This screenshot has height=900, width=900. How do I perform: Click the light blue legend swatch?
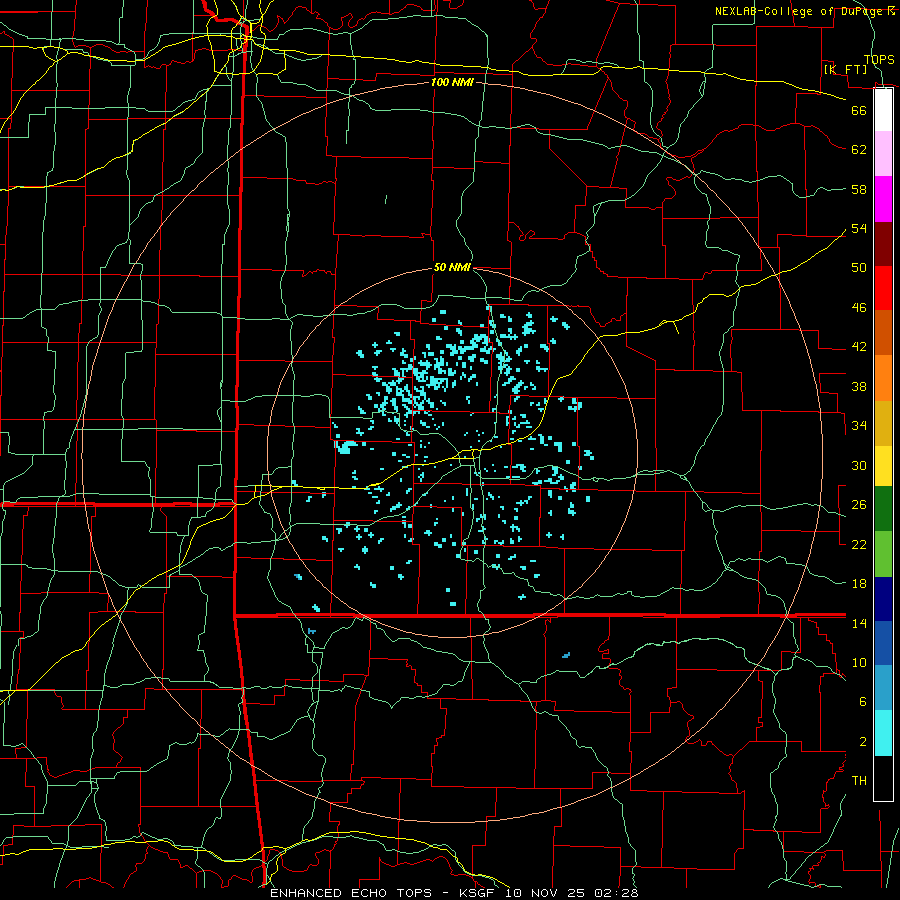coord(883,688)
